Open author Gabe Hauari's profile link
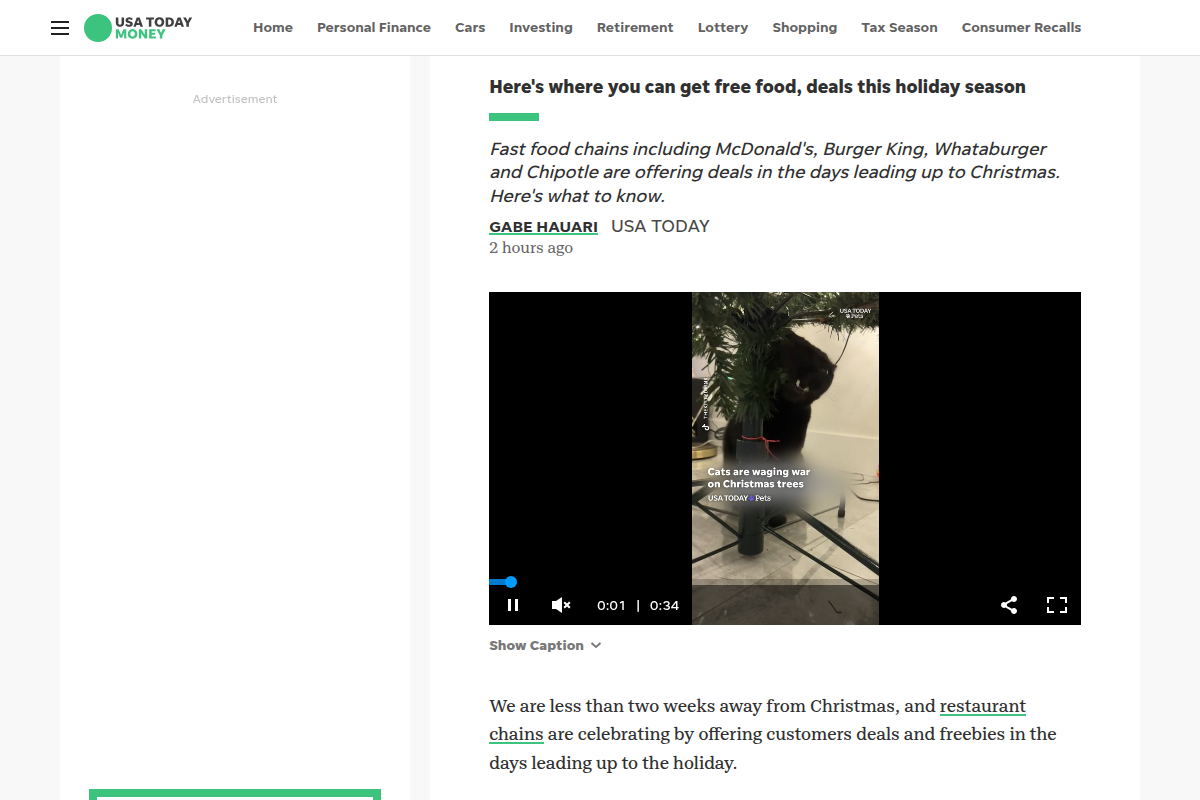Viewport: 1200px width, 800px height. pyautogui.click(x=543, y=227)
